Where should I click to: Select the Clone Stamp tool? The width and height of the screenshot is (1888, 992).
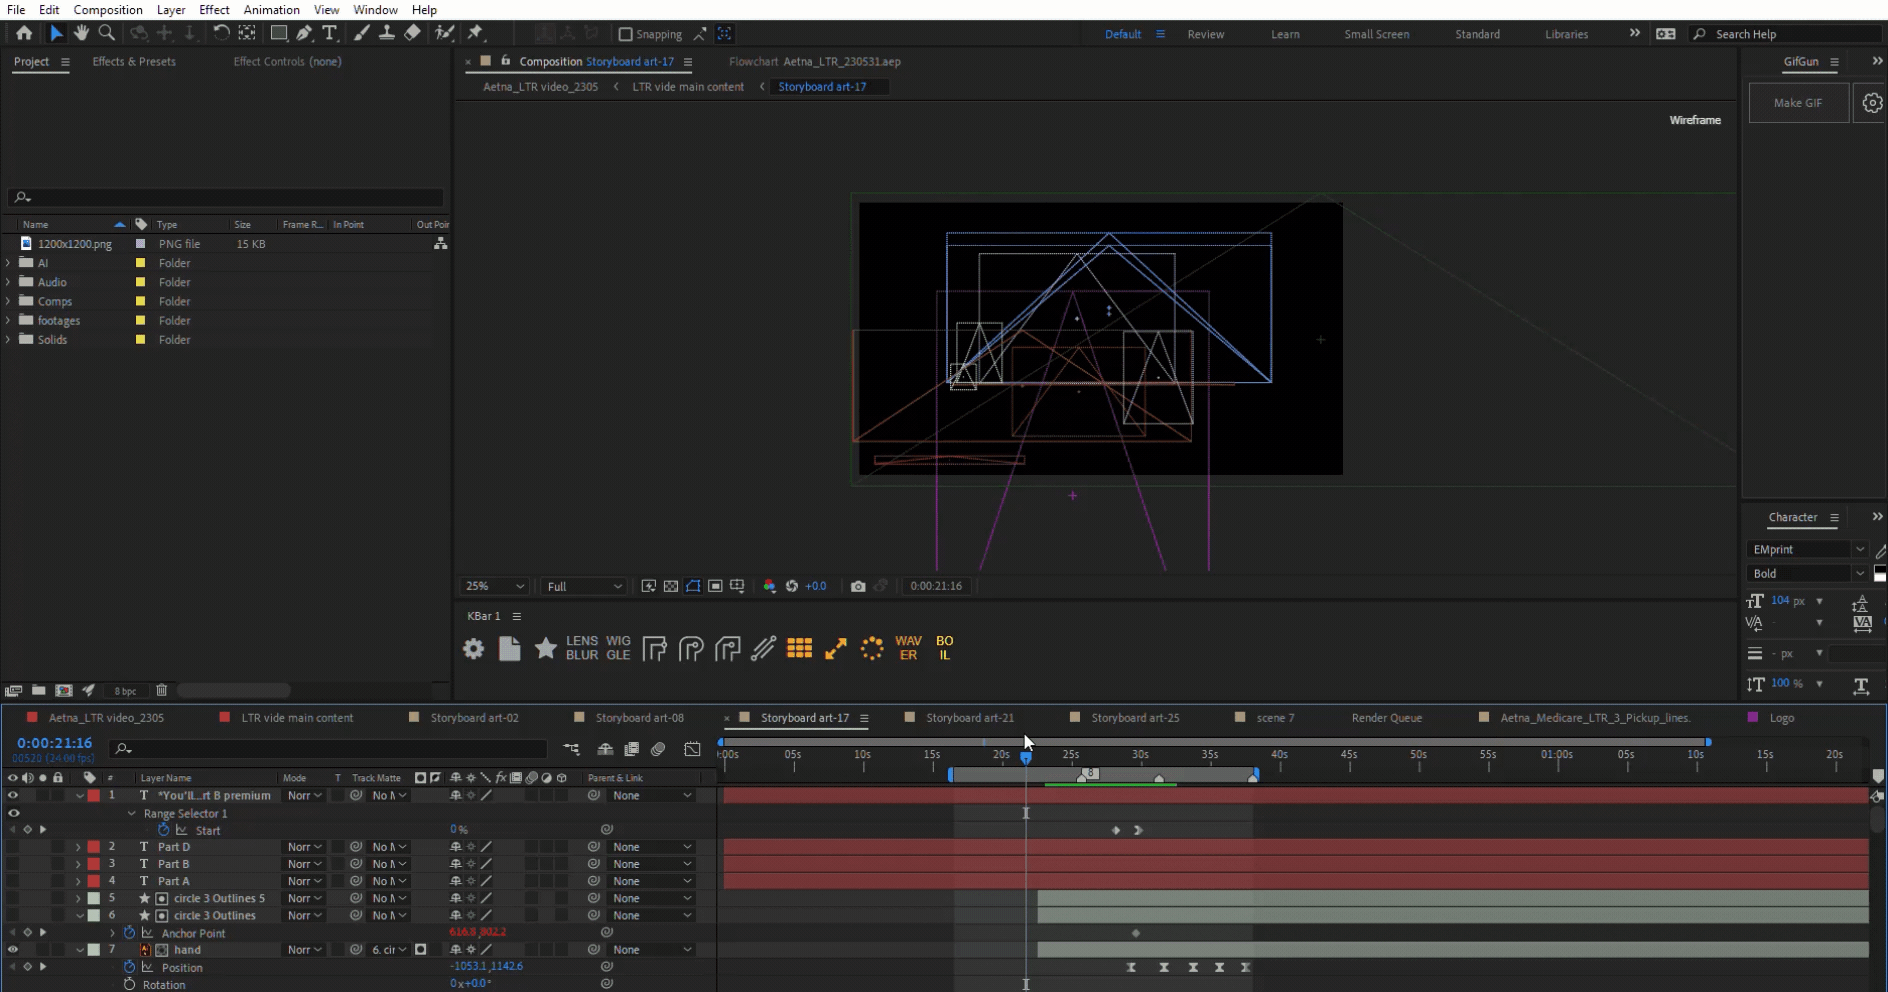(386, 33)
